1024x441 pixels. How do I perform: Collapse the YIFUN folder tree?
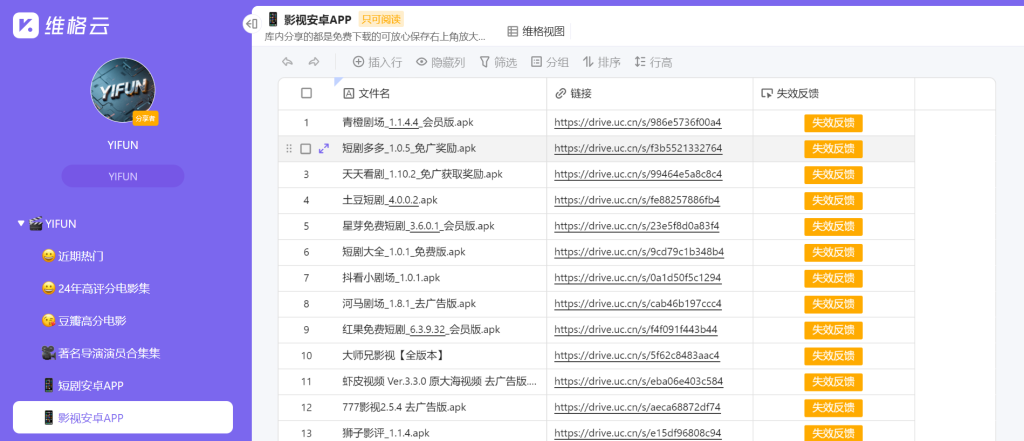tap(21, 224)
